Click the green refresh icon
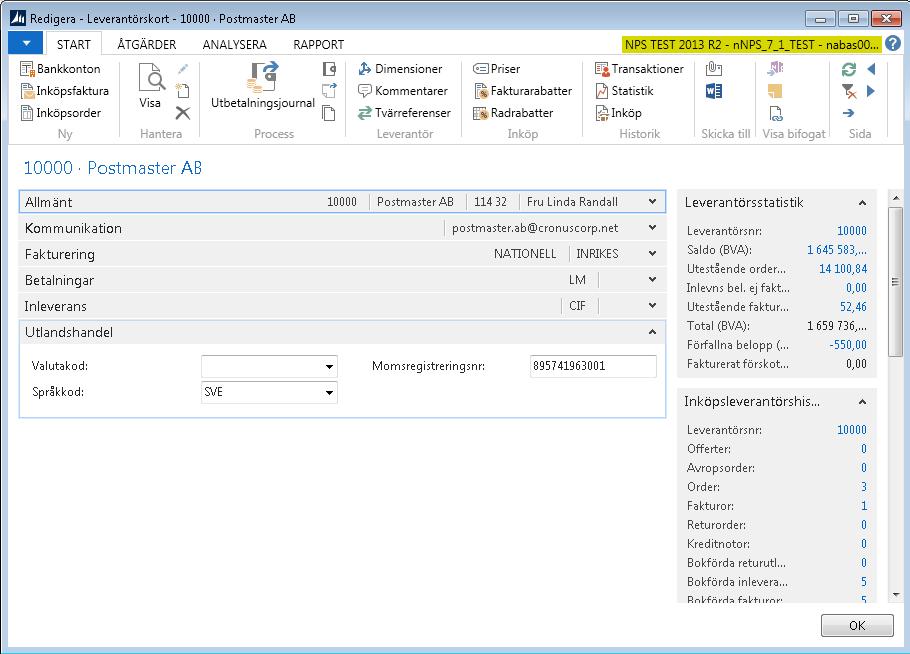Image resolution: width=910 pixels, height=654 pixels. pyautogui.click(x=848, y=69)
